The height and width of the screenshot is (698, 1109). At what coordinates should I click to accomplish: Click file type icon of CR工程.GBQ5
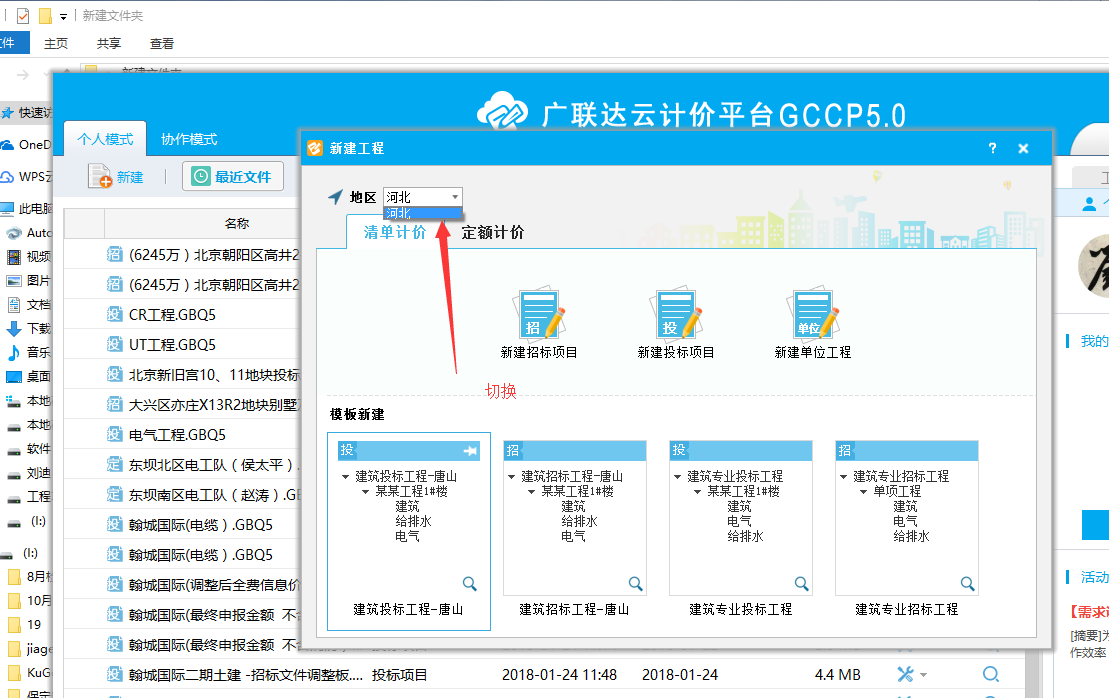pyautogui.click(x=115, y=314)
